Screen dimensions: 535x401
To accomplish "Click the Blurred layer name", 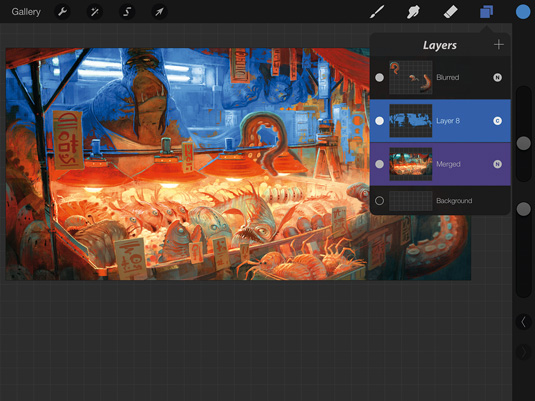I will point(448,77).
